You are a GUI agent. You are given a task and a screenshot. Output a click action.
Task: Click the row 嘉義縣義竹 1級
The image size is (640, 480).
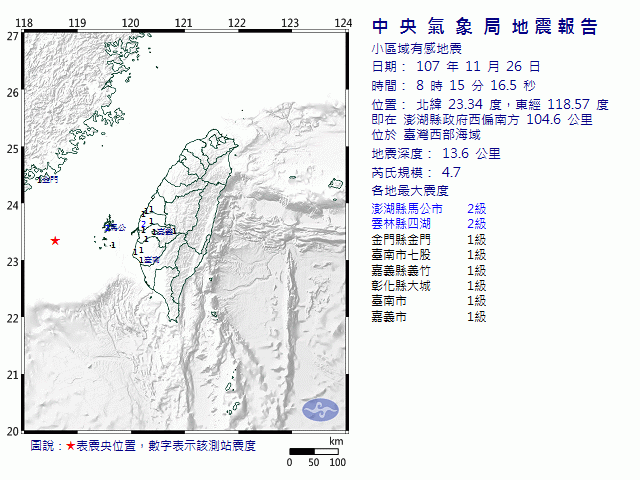(429, 271)
